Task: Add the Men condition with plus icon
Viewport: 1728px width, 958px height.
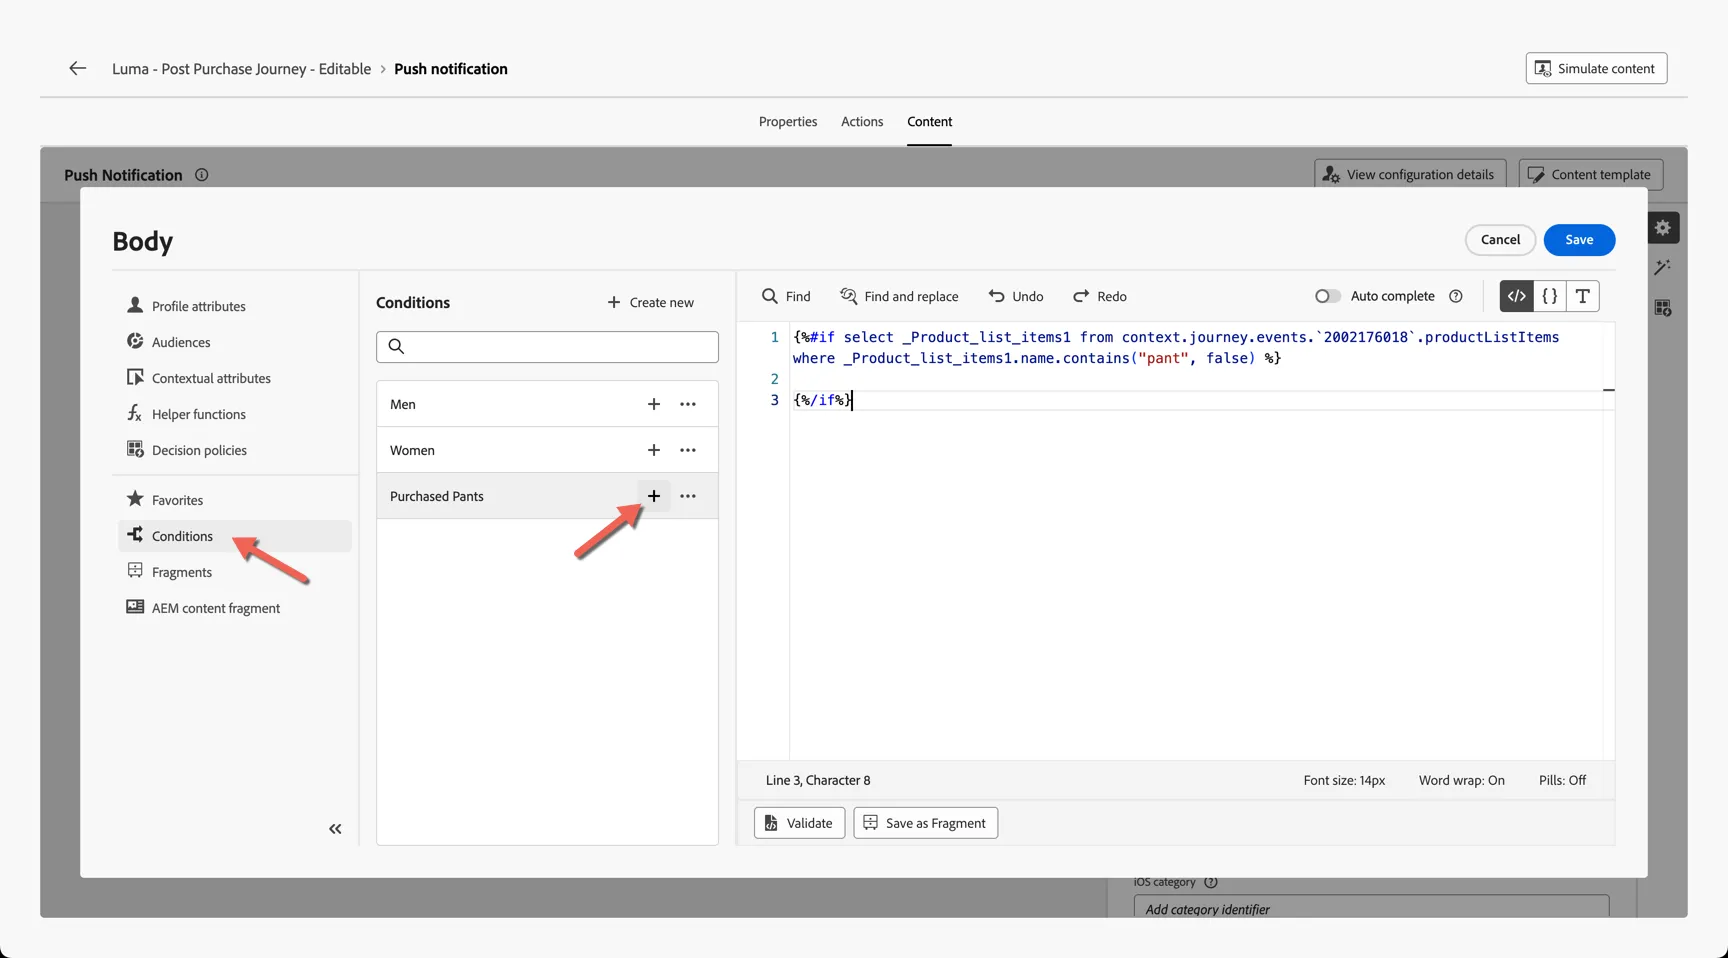Action: (654, 404)
